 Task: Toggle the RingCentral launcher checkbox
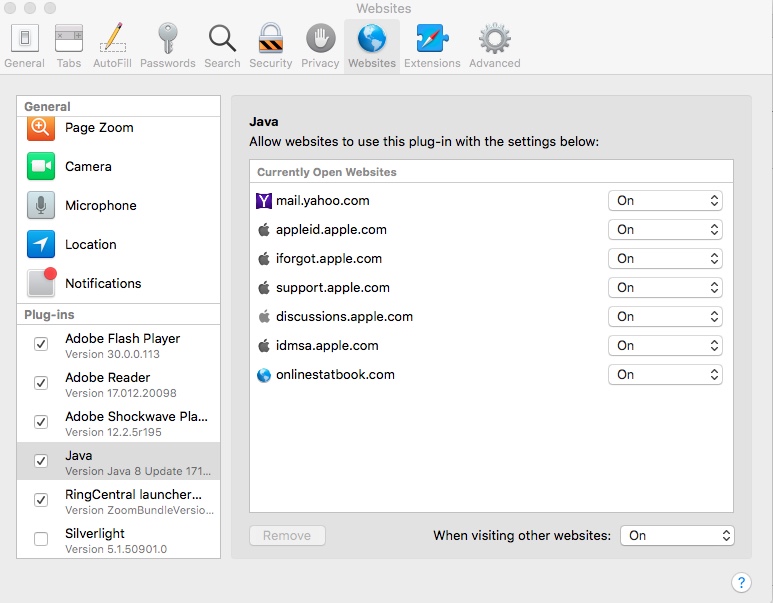pos(41,500)
